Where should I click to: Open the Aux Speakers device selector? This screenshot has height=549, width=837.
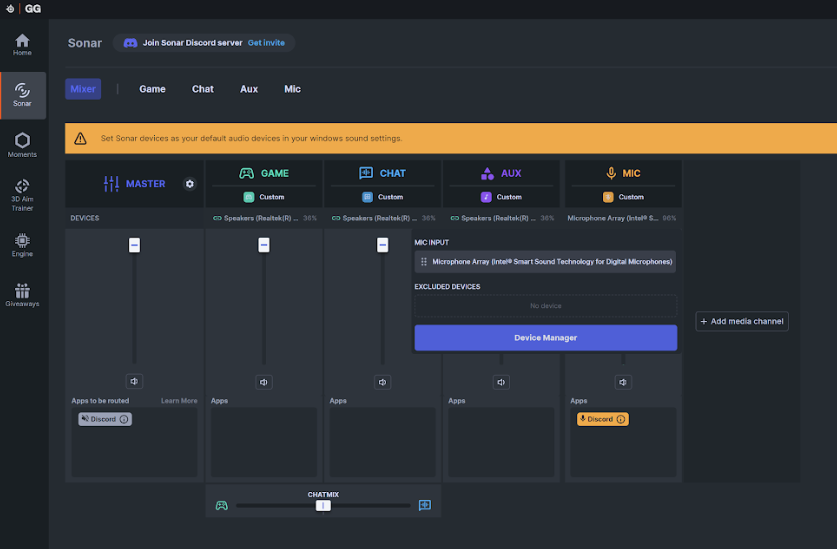[501, 218]
